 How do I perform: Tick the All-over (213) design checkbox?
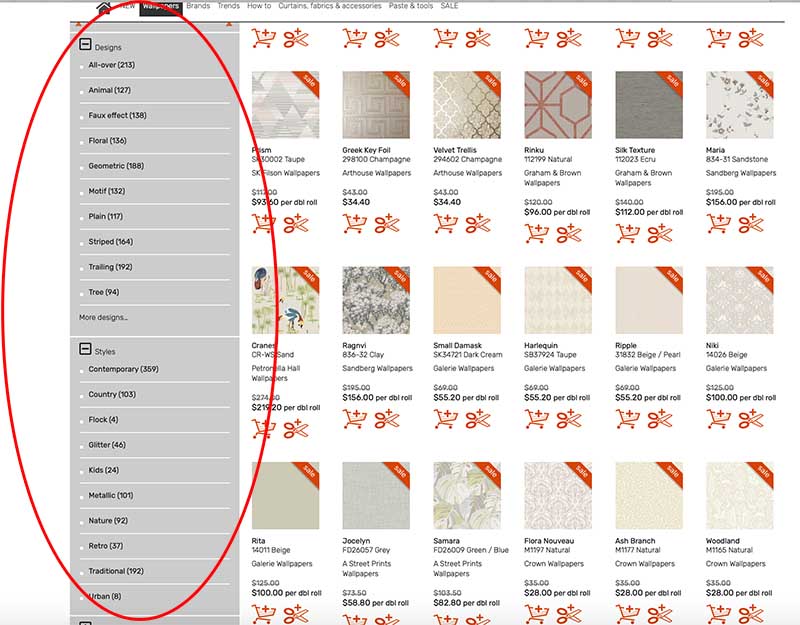tap(82, 67)
